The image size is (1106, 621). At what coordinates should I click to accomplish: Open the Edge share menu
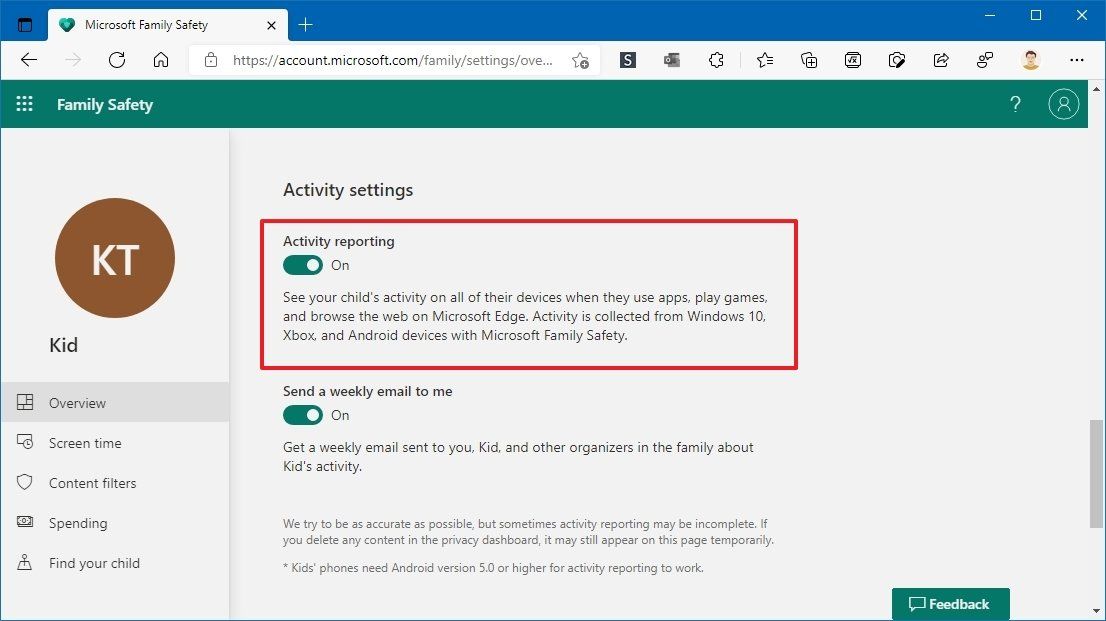[941, 60]
